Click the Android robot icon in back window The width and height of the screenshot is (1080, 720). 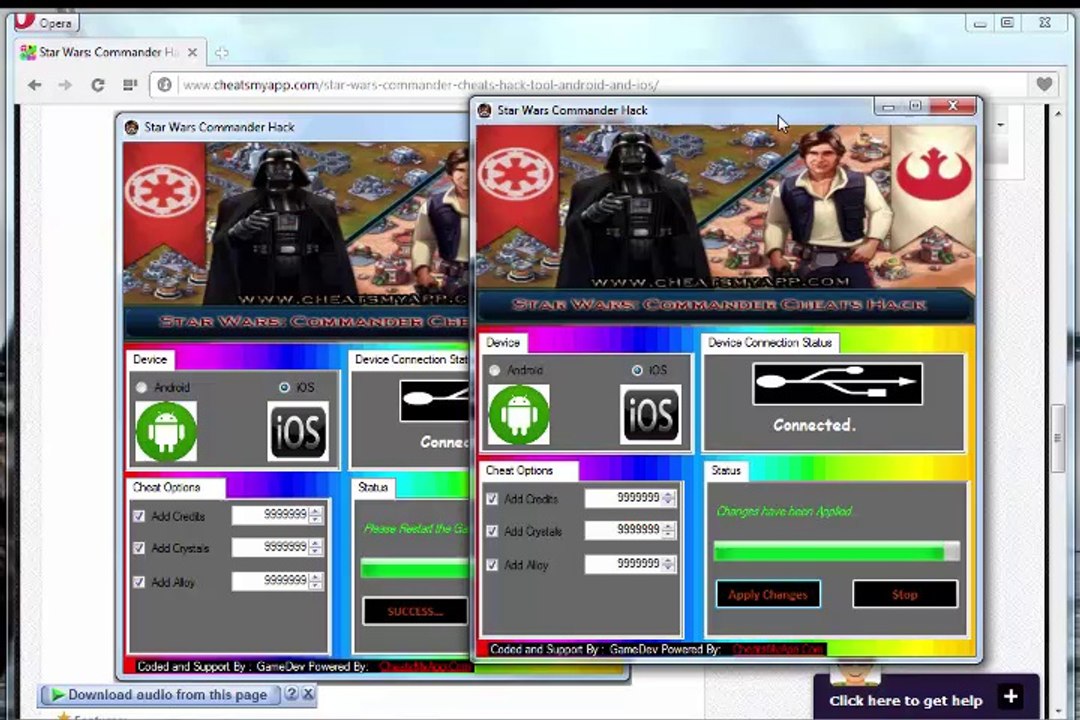coord(166,431)
